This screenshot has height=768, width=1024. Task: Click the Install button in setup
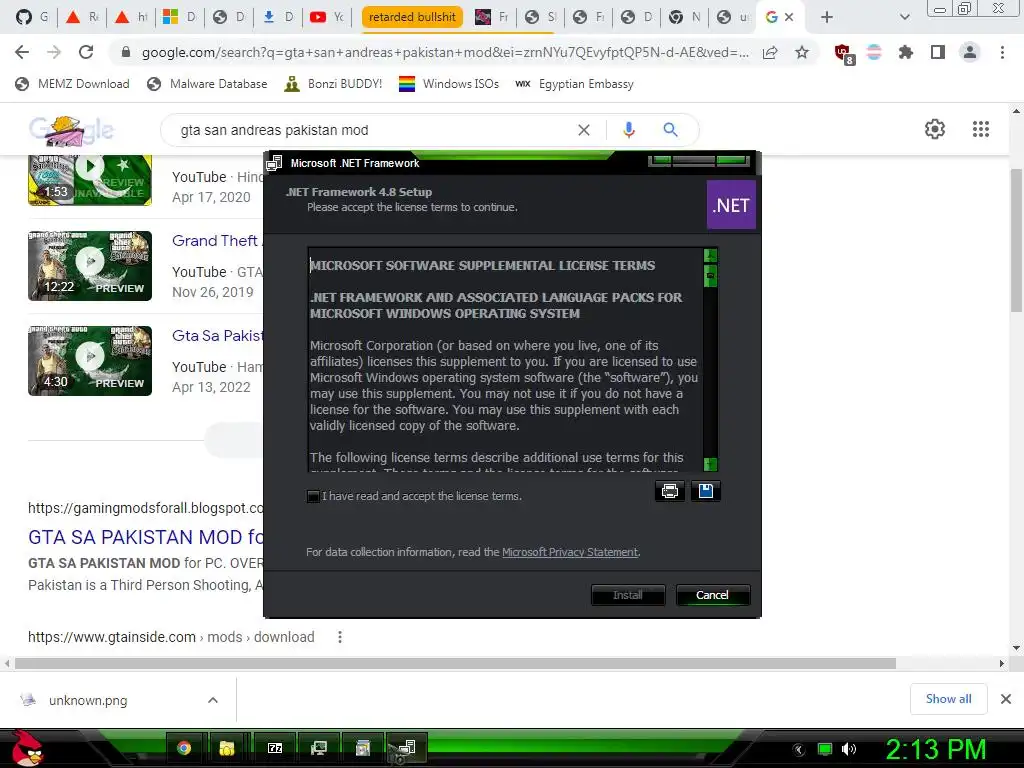628,595
